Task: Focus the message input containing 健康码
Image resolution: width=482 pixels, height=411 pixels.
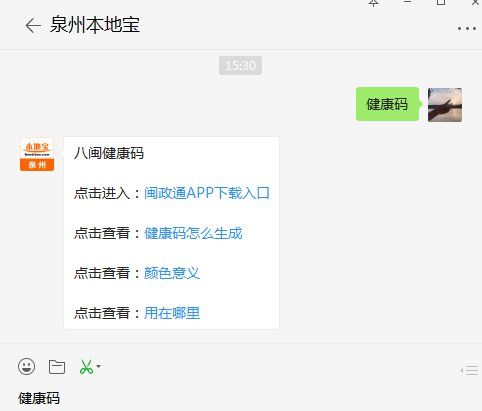Action: click(x=241, y=398)
